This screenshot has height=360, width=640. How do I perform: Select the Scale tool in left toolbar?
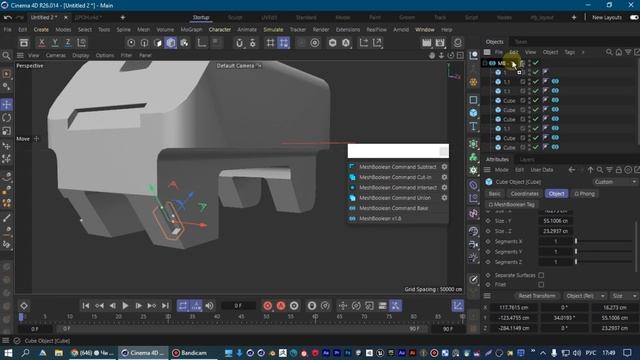click(7, 131)
